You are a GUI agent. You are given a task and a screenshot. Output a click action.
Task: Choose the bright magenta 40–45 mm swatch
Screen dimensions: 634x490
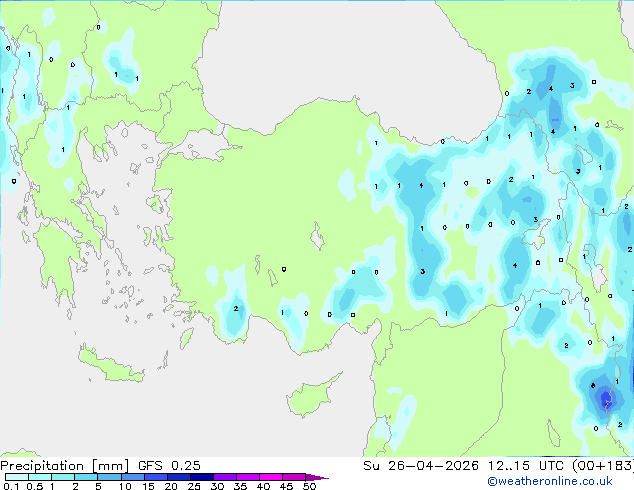(x=271, y=477)
